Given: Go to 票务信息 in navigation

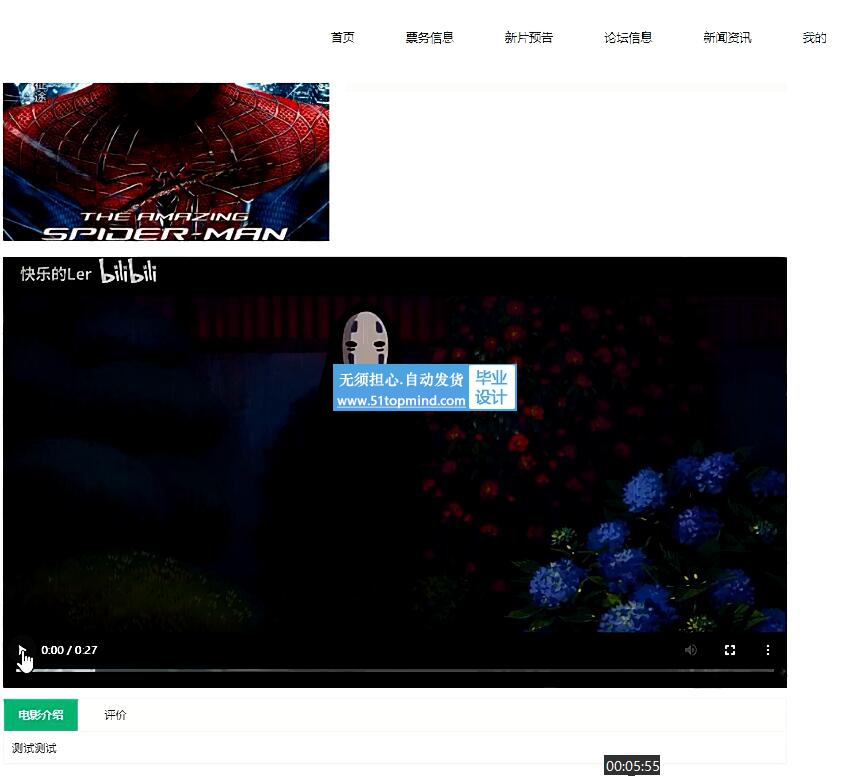Looking at the screenshot, I should tap(429, 37).
